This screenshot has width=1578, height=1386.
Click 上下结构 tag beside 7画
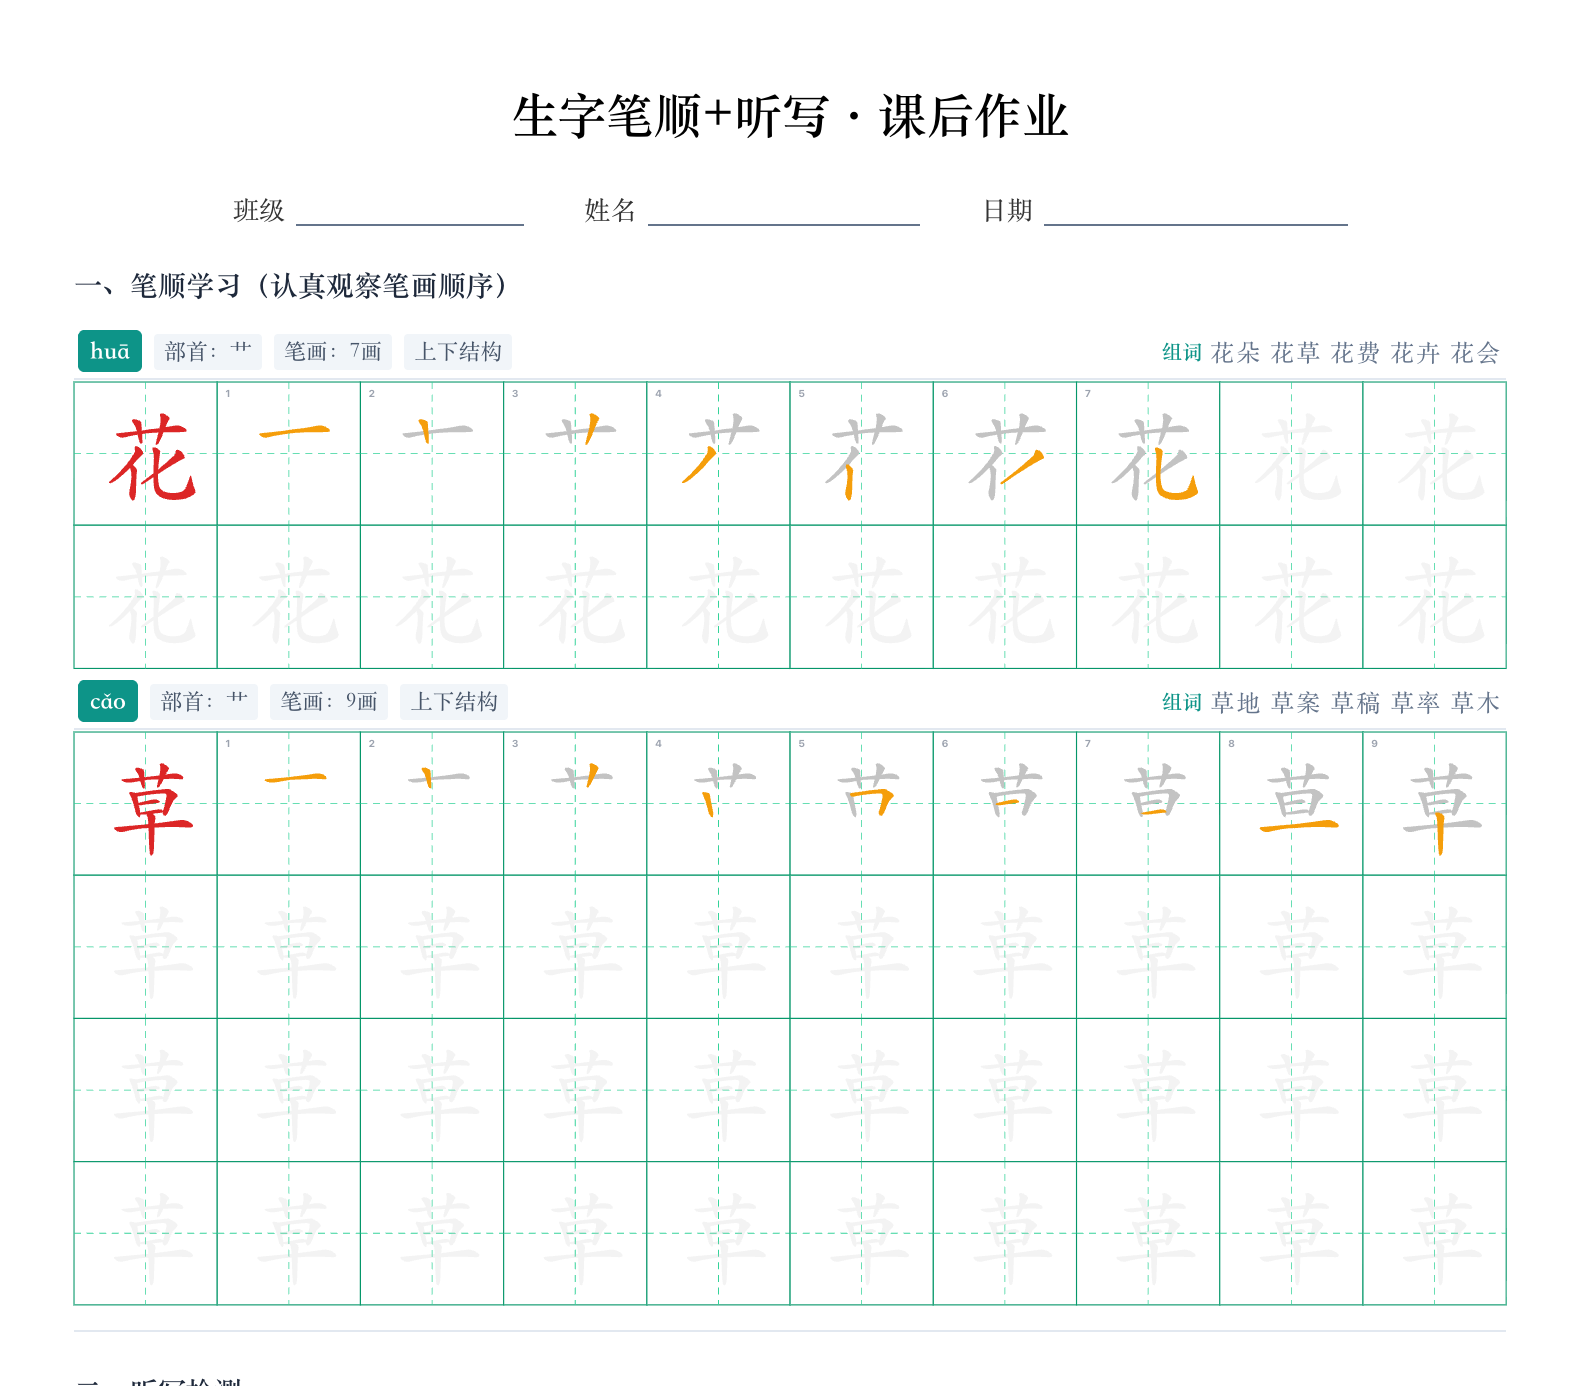(458, 352)
